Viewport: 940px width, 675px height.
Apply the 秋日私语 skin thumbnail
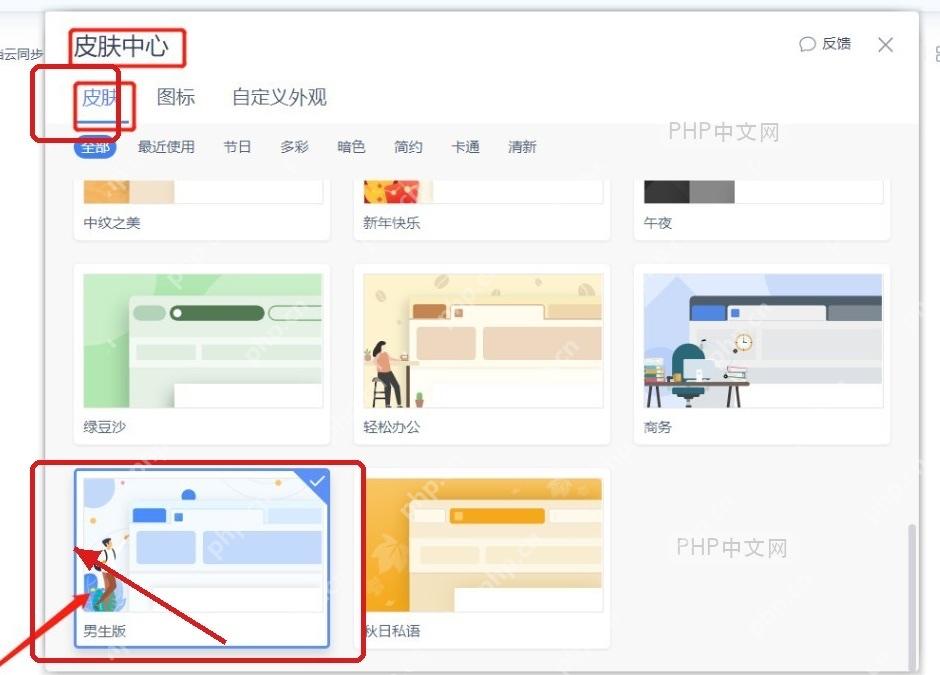pyautogui.click(x=483, y=544)
